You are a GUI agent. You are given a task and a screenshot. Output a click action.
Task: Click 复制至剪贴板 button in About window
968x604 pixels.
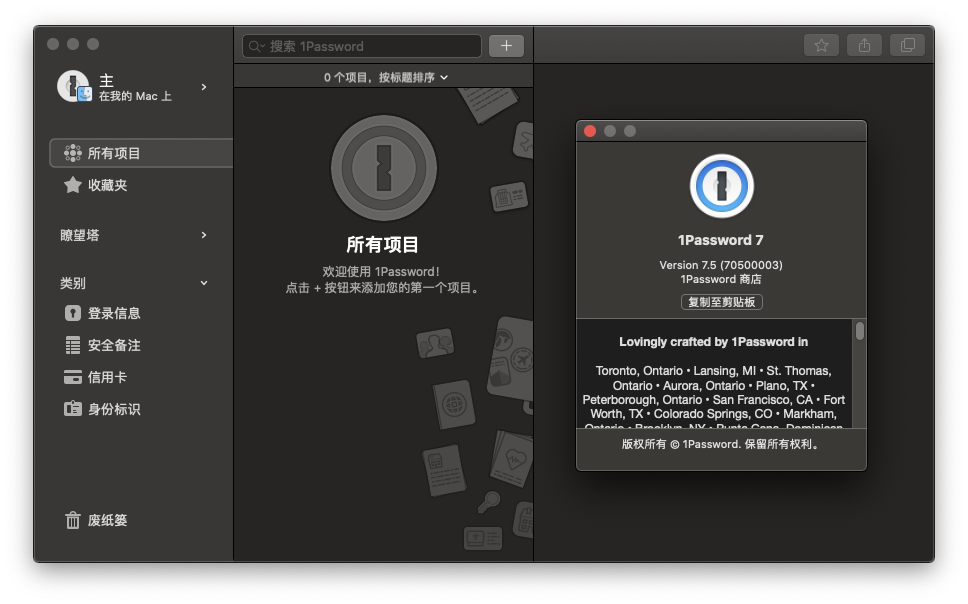[x=722, y=302]
